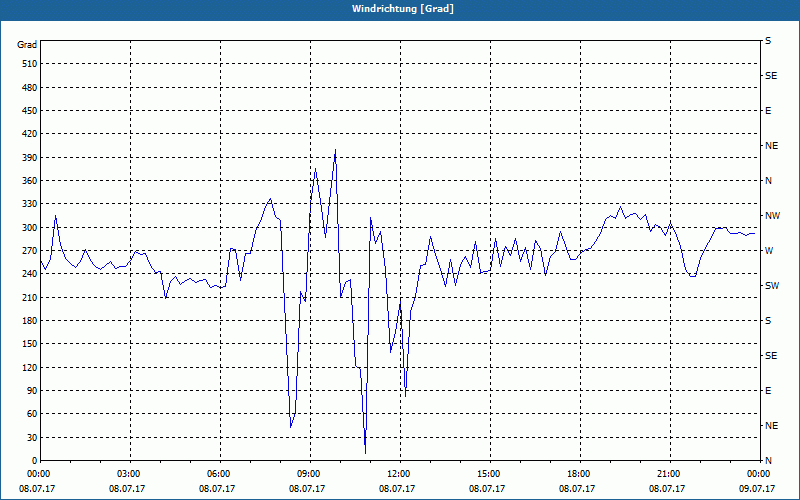Select the 08.07.17 date under 06:00
Viewport: 800px width, 500px height.
pyautogui.click(x=217, y=489)
